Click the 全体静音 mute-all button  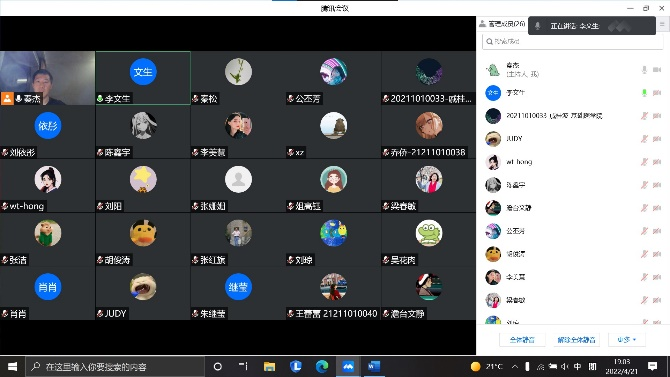pyautogui.click(x=522, y=340)
